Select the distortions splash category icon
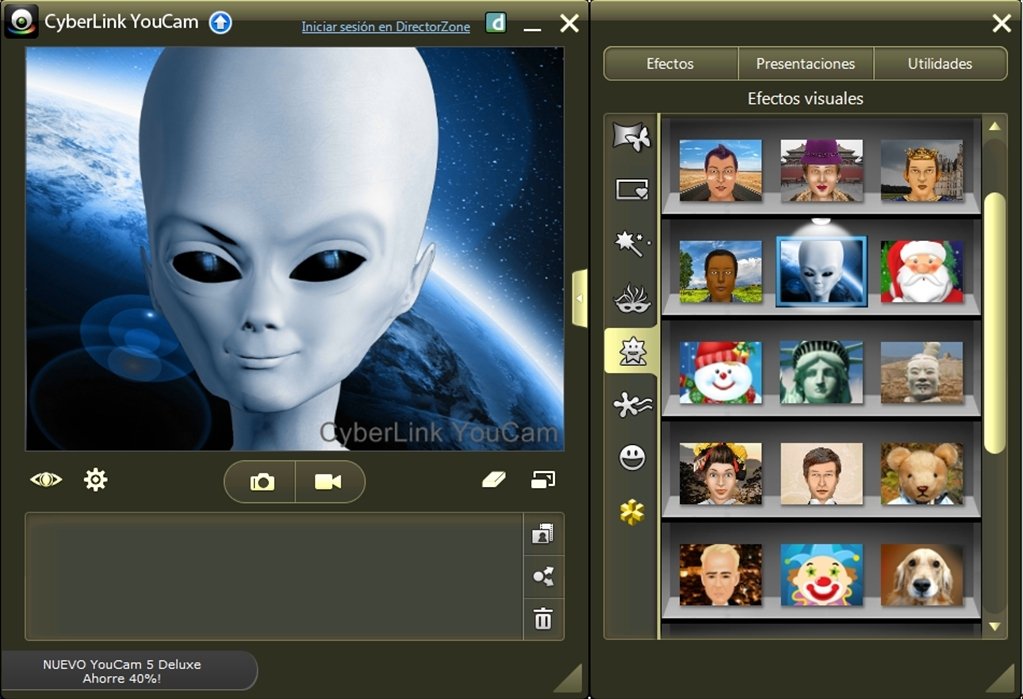 pyautogui.click(x=632, y=405)
